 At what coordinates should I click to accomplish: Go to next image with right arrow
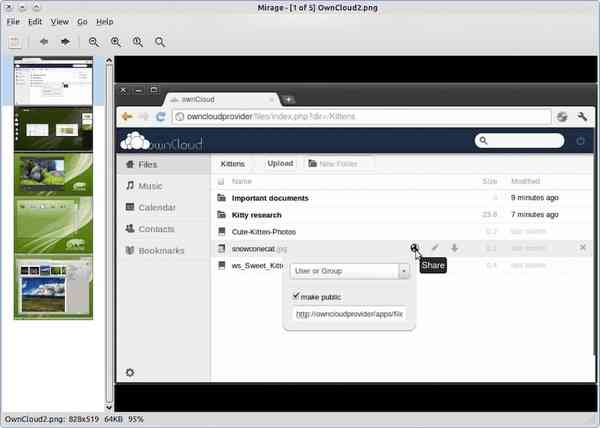65,42
